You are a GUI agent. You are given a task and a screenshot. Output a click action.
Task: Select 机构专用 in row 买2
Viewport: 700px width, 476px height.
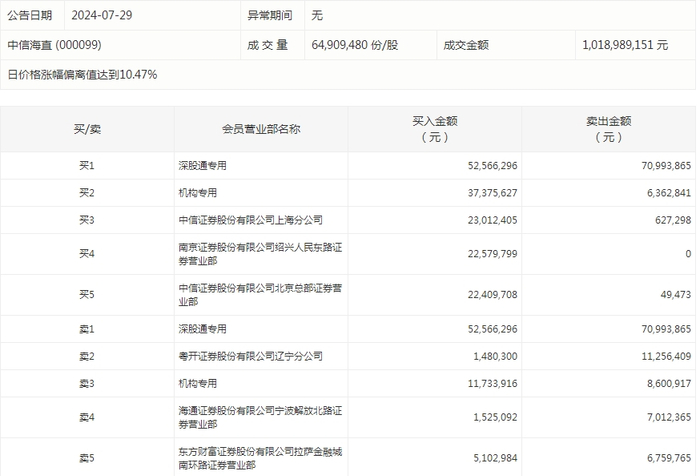point(198,193)
